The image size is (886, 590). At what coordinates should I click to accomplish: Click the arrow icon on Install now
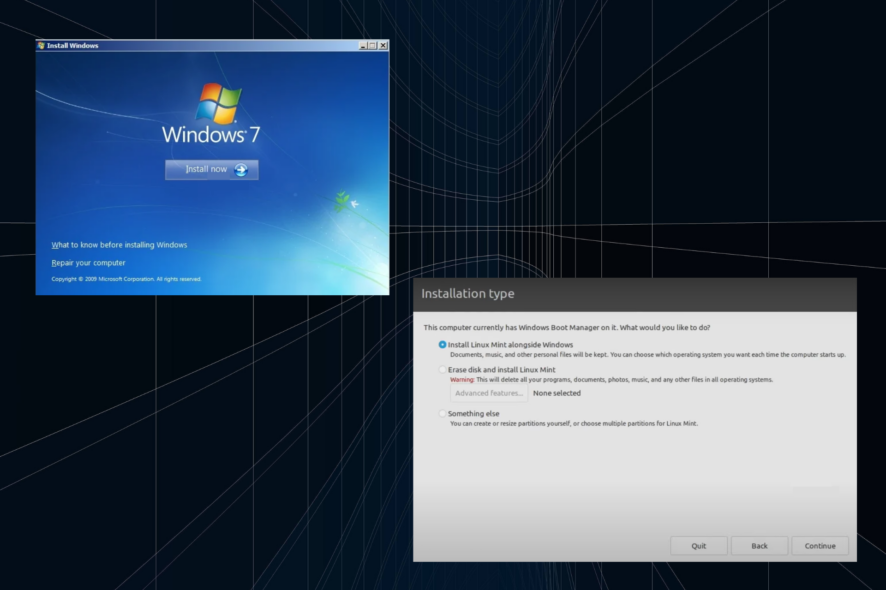[x=241, y=170]
